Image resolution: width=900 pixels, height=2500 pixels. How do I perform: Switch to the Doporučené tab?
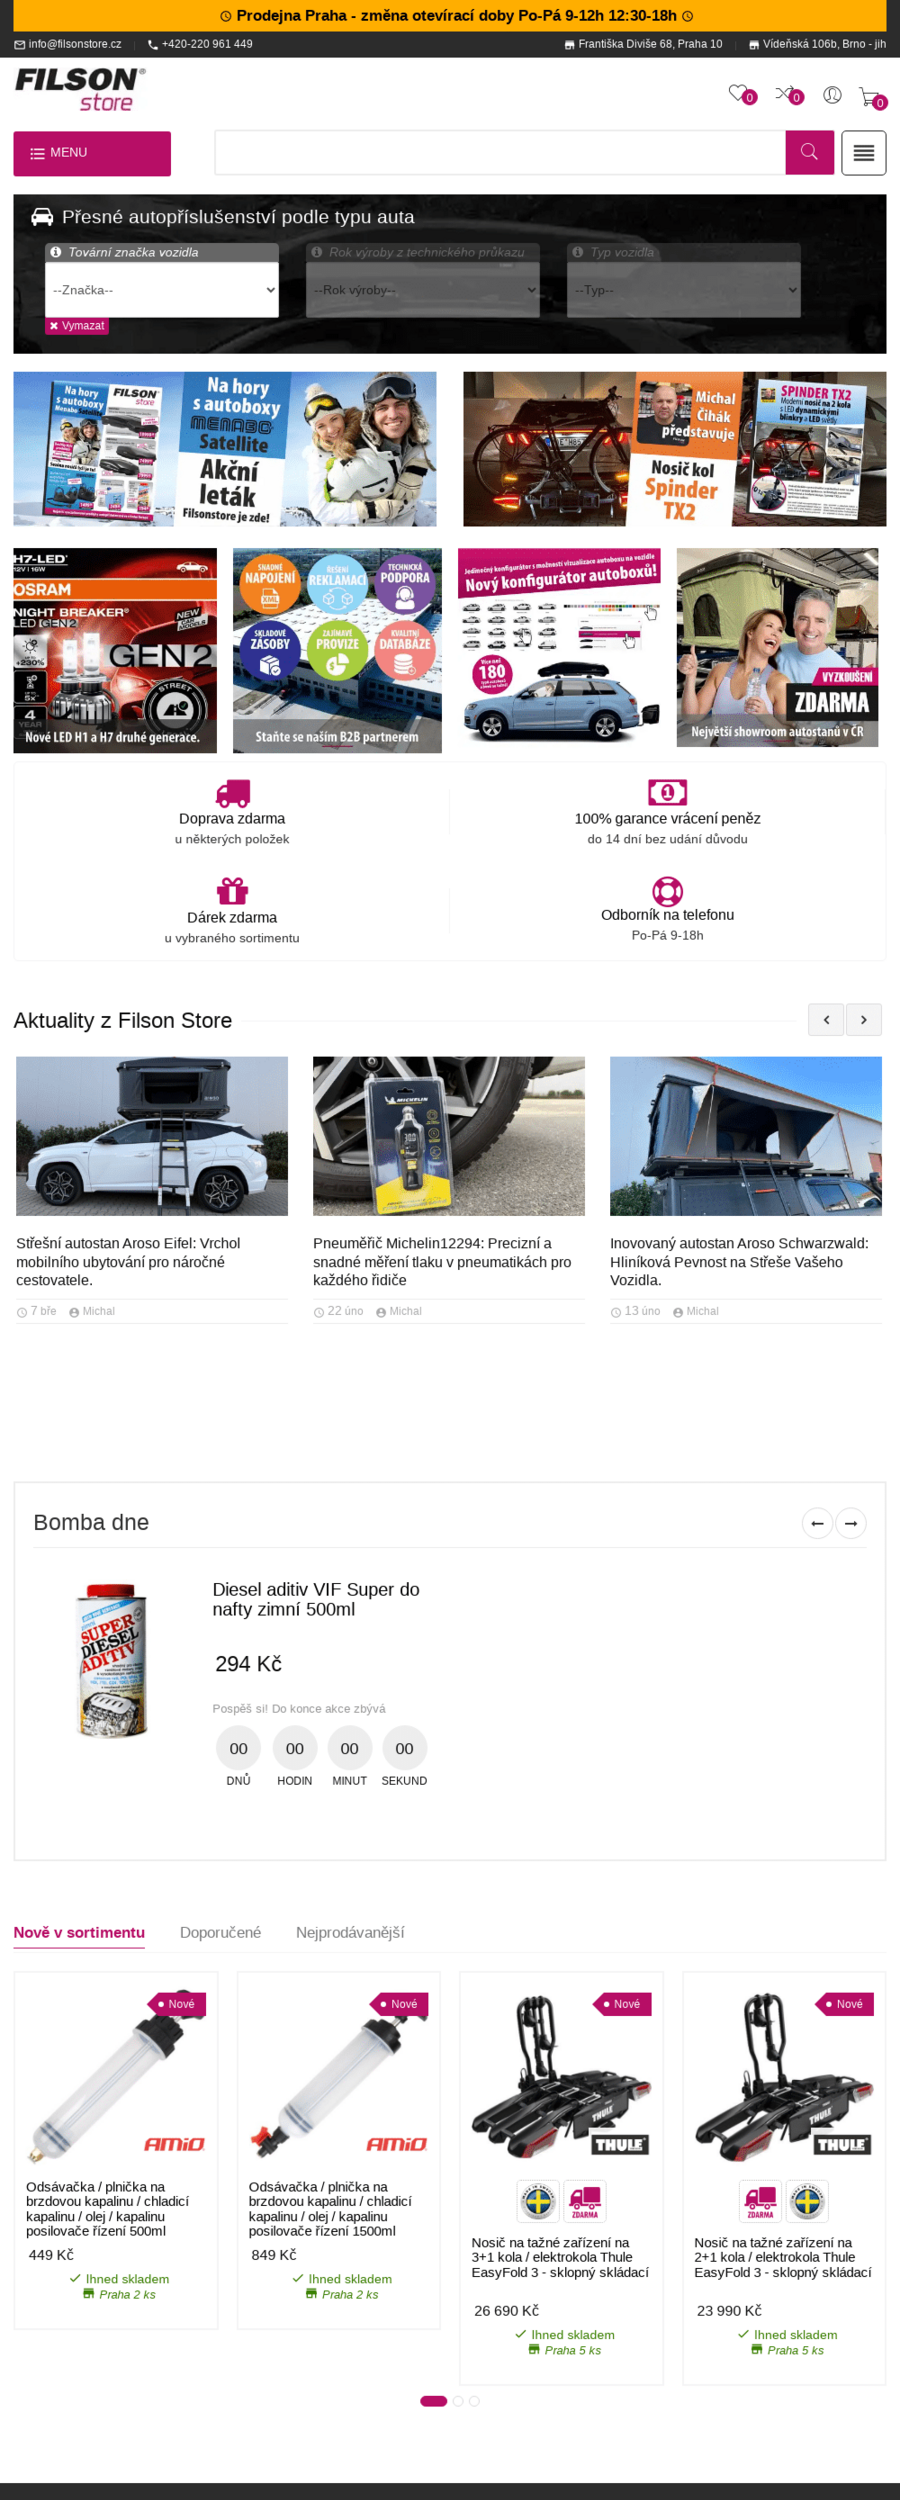pos(220,1932)
